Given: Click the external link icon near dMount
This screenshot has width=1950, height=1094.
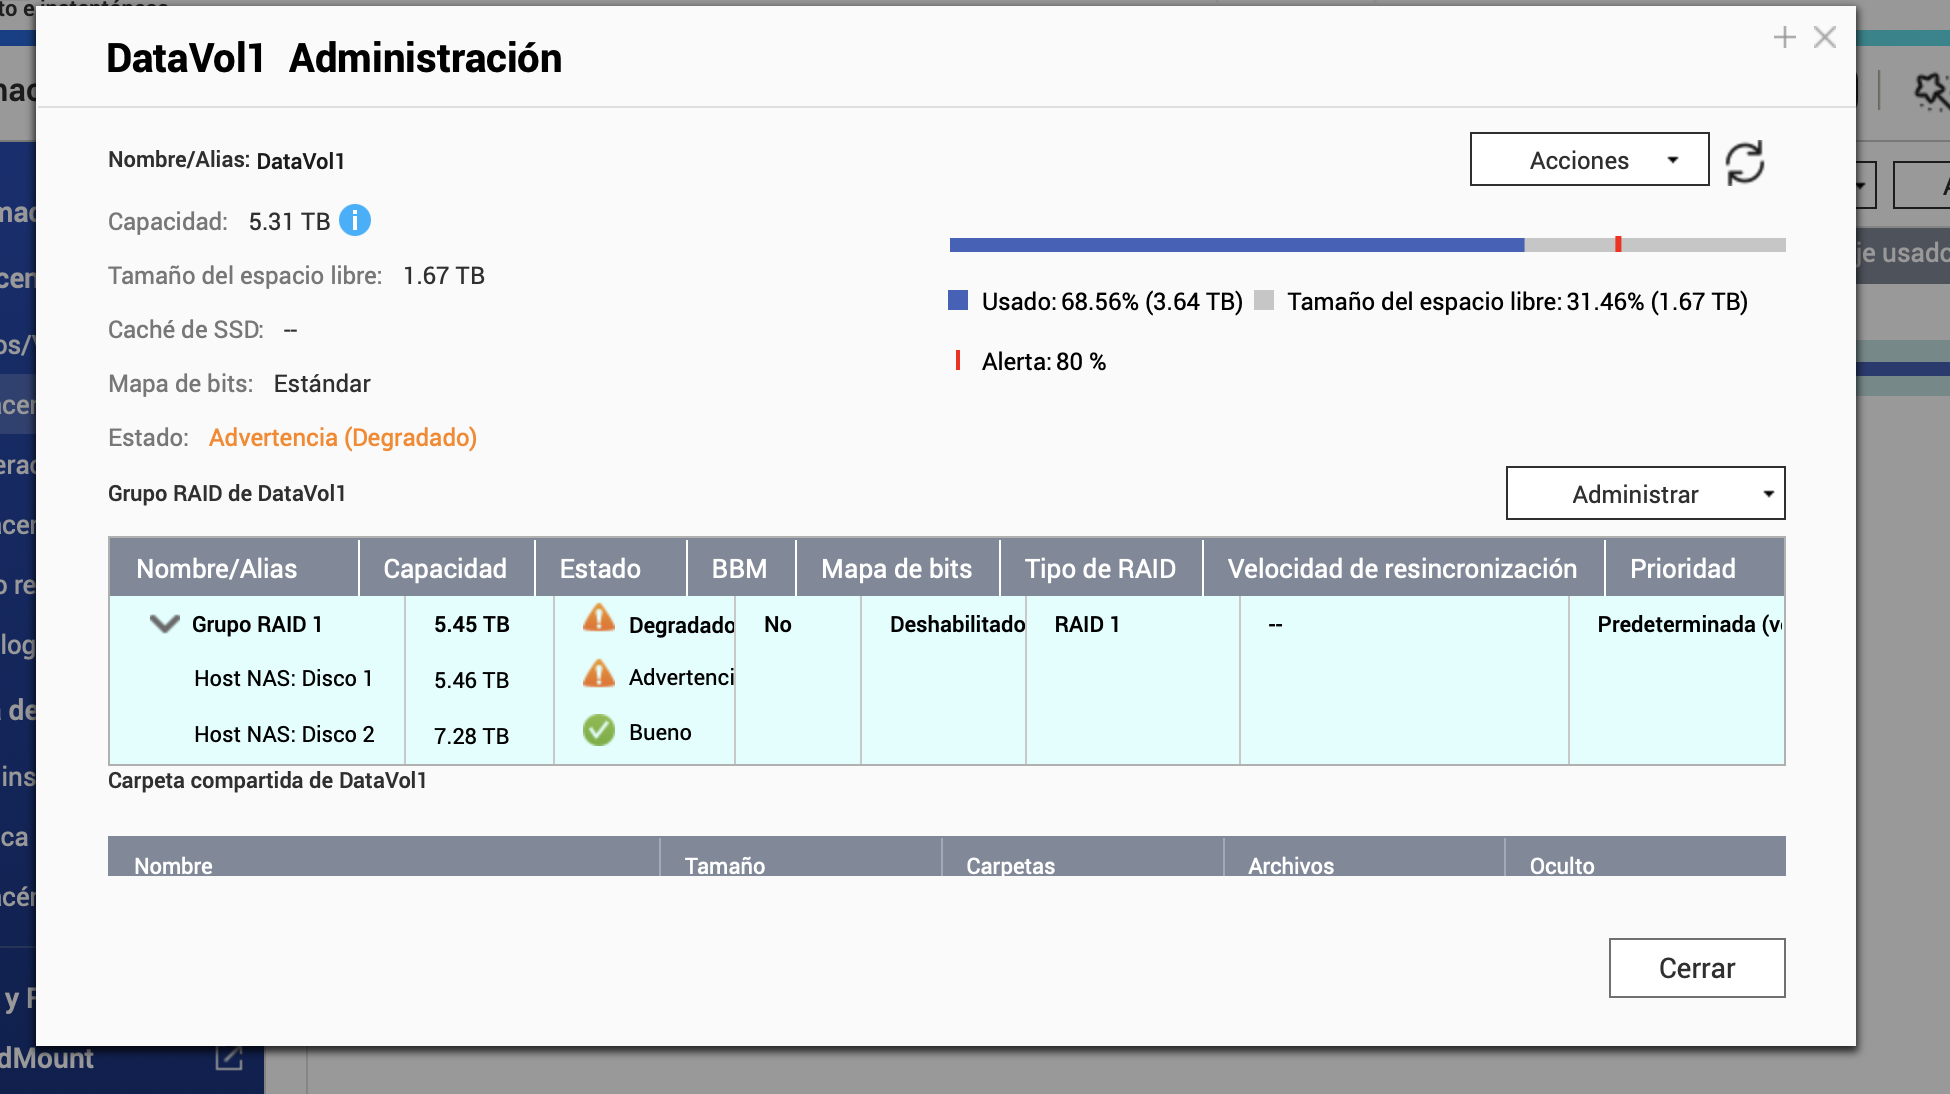Looking at the screenshot, I should point(229,1058).
